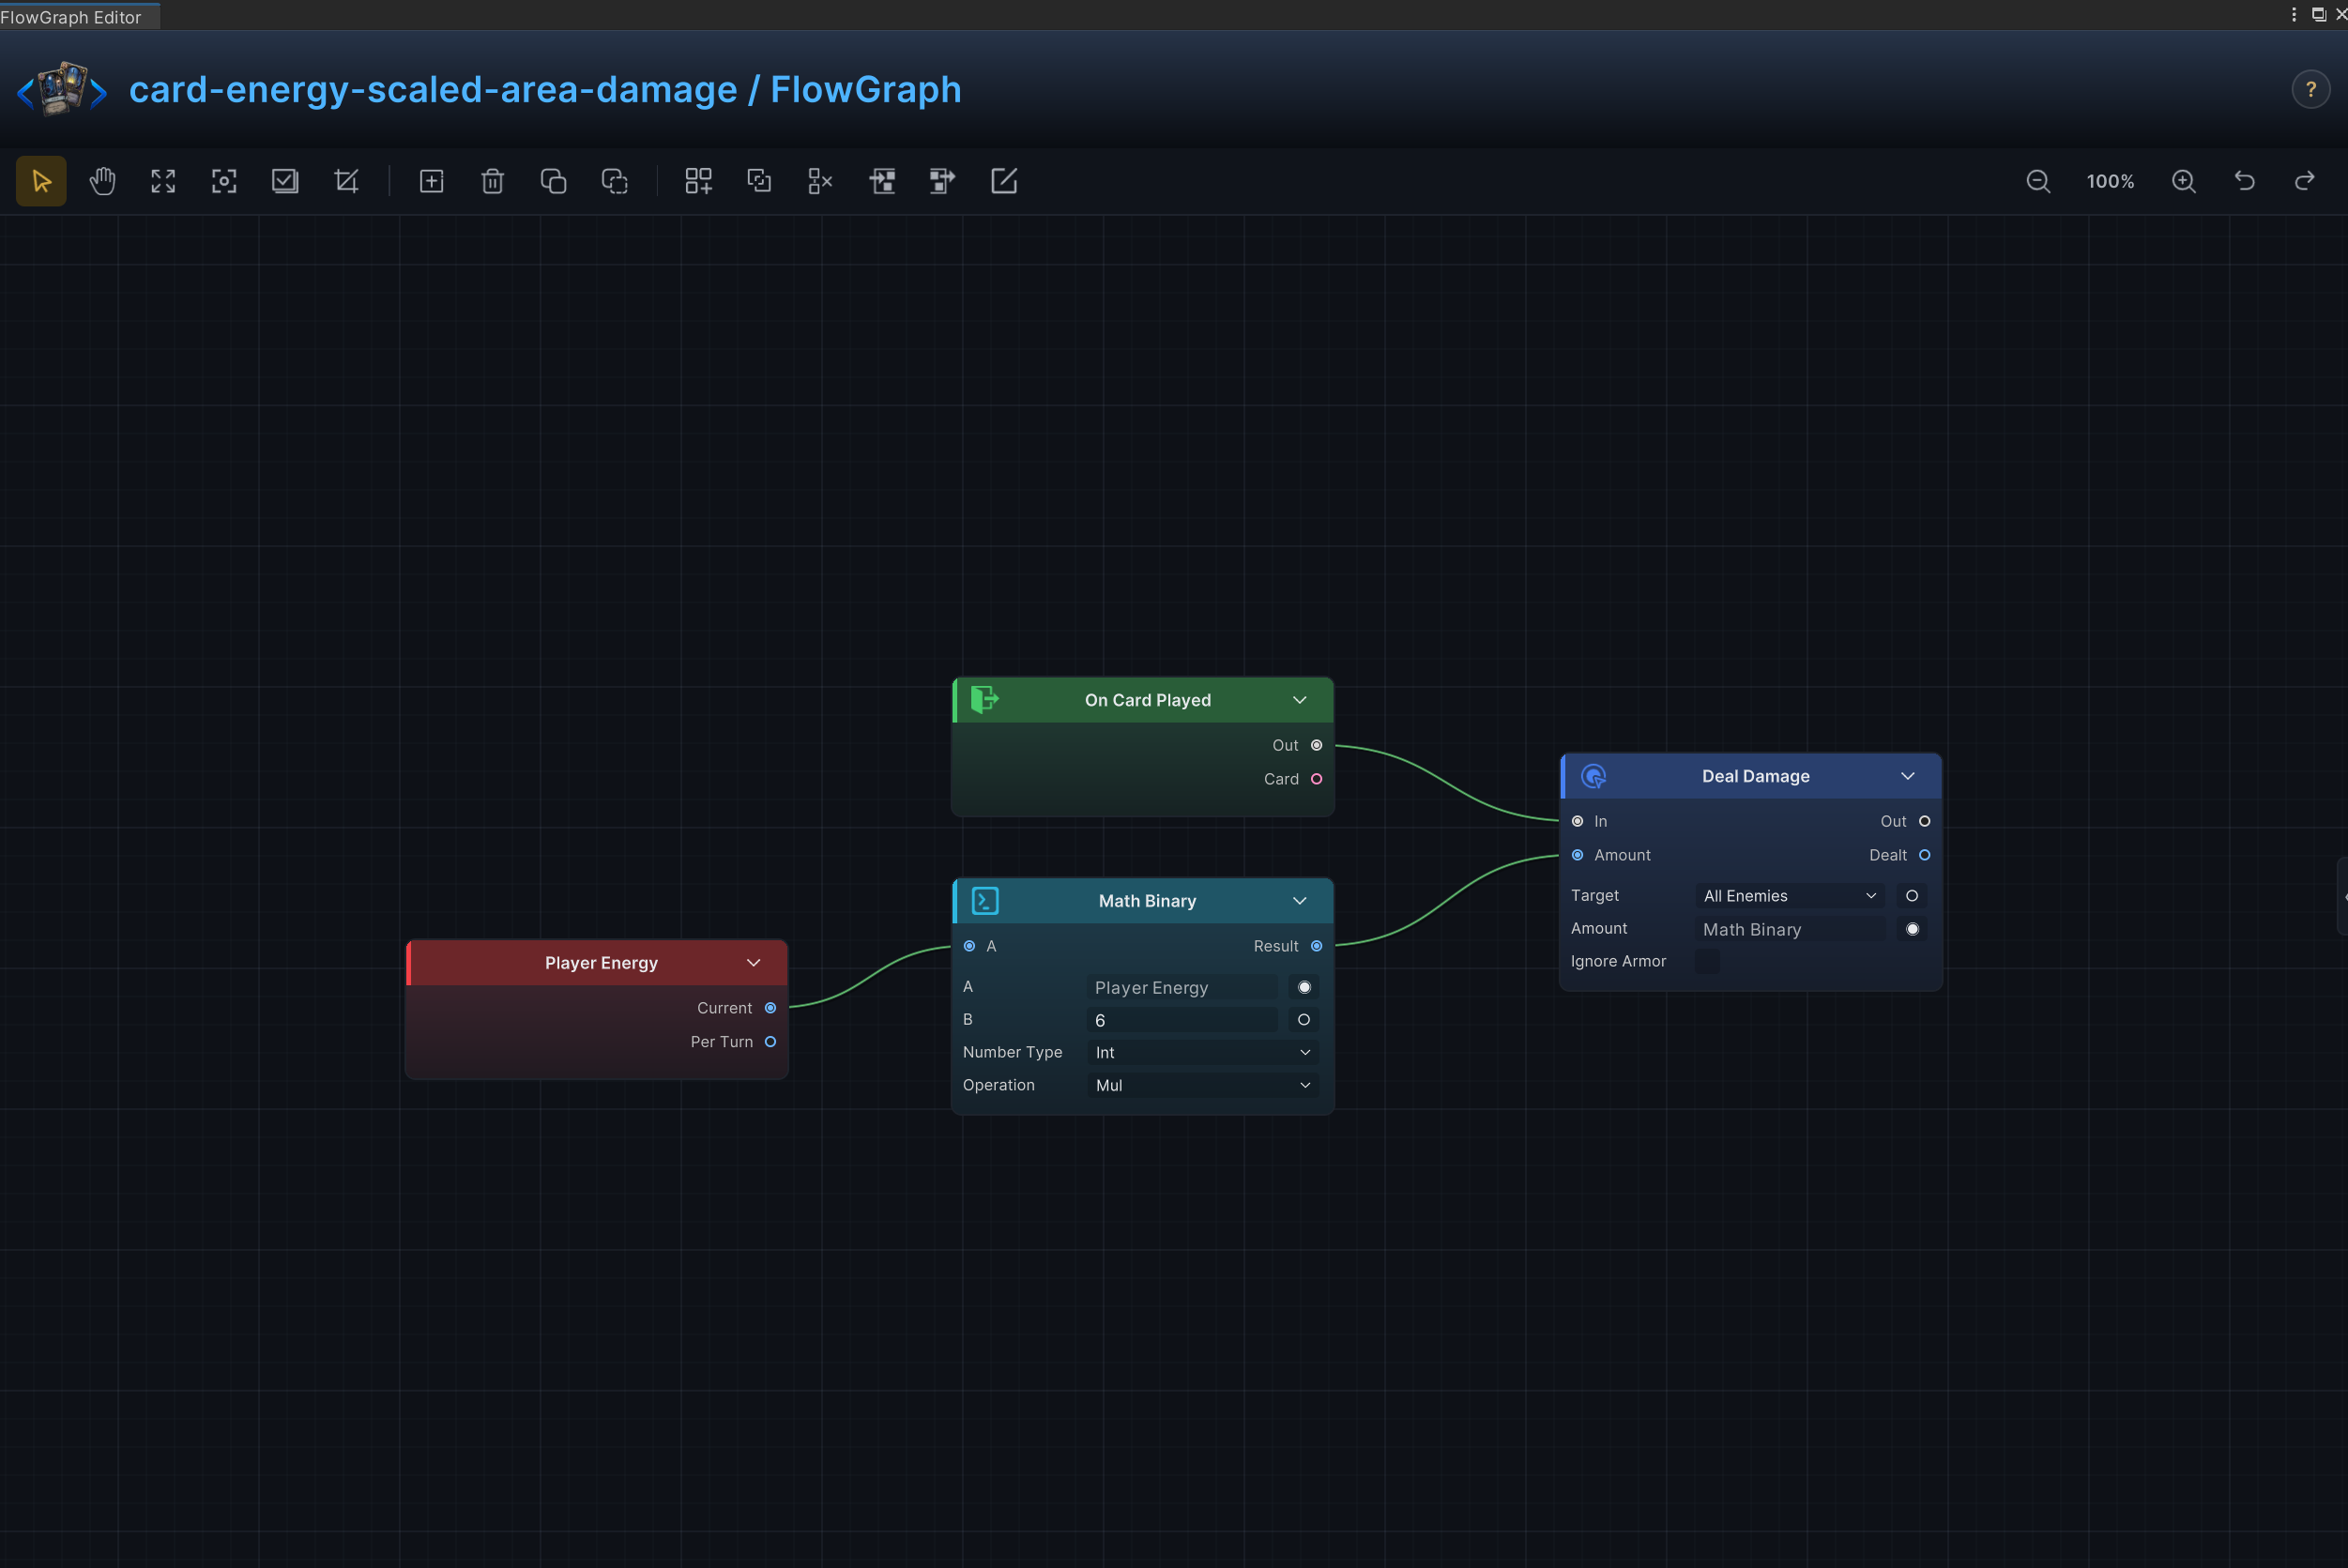Open the Target All Enemies dropdown
Image resolution: width=2348 pixels, height=1568 pixels.
[x=1790, y=896]
